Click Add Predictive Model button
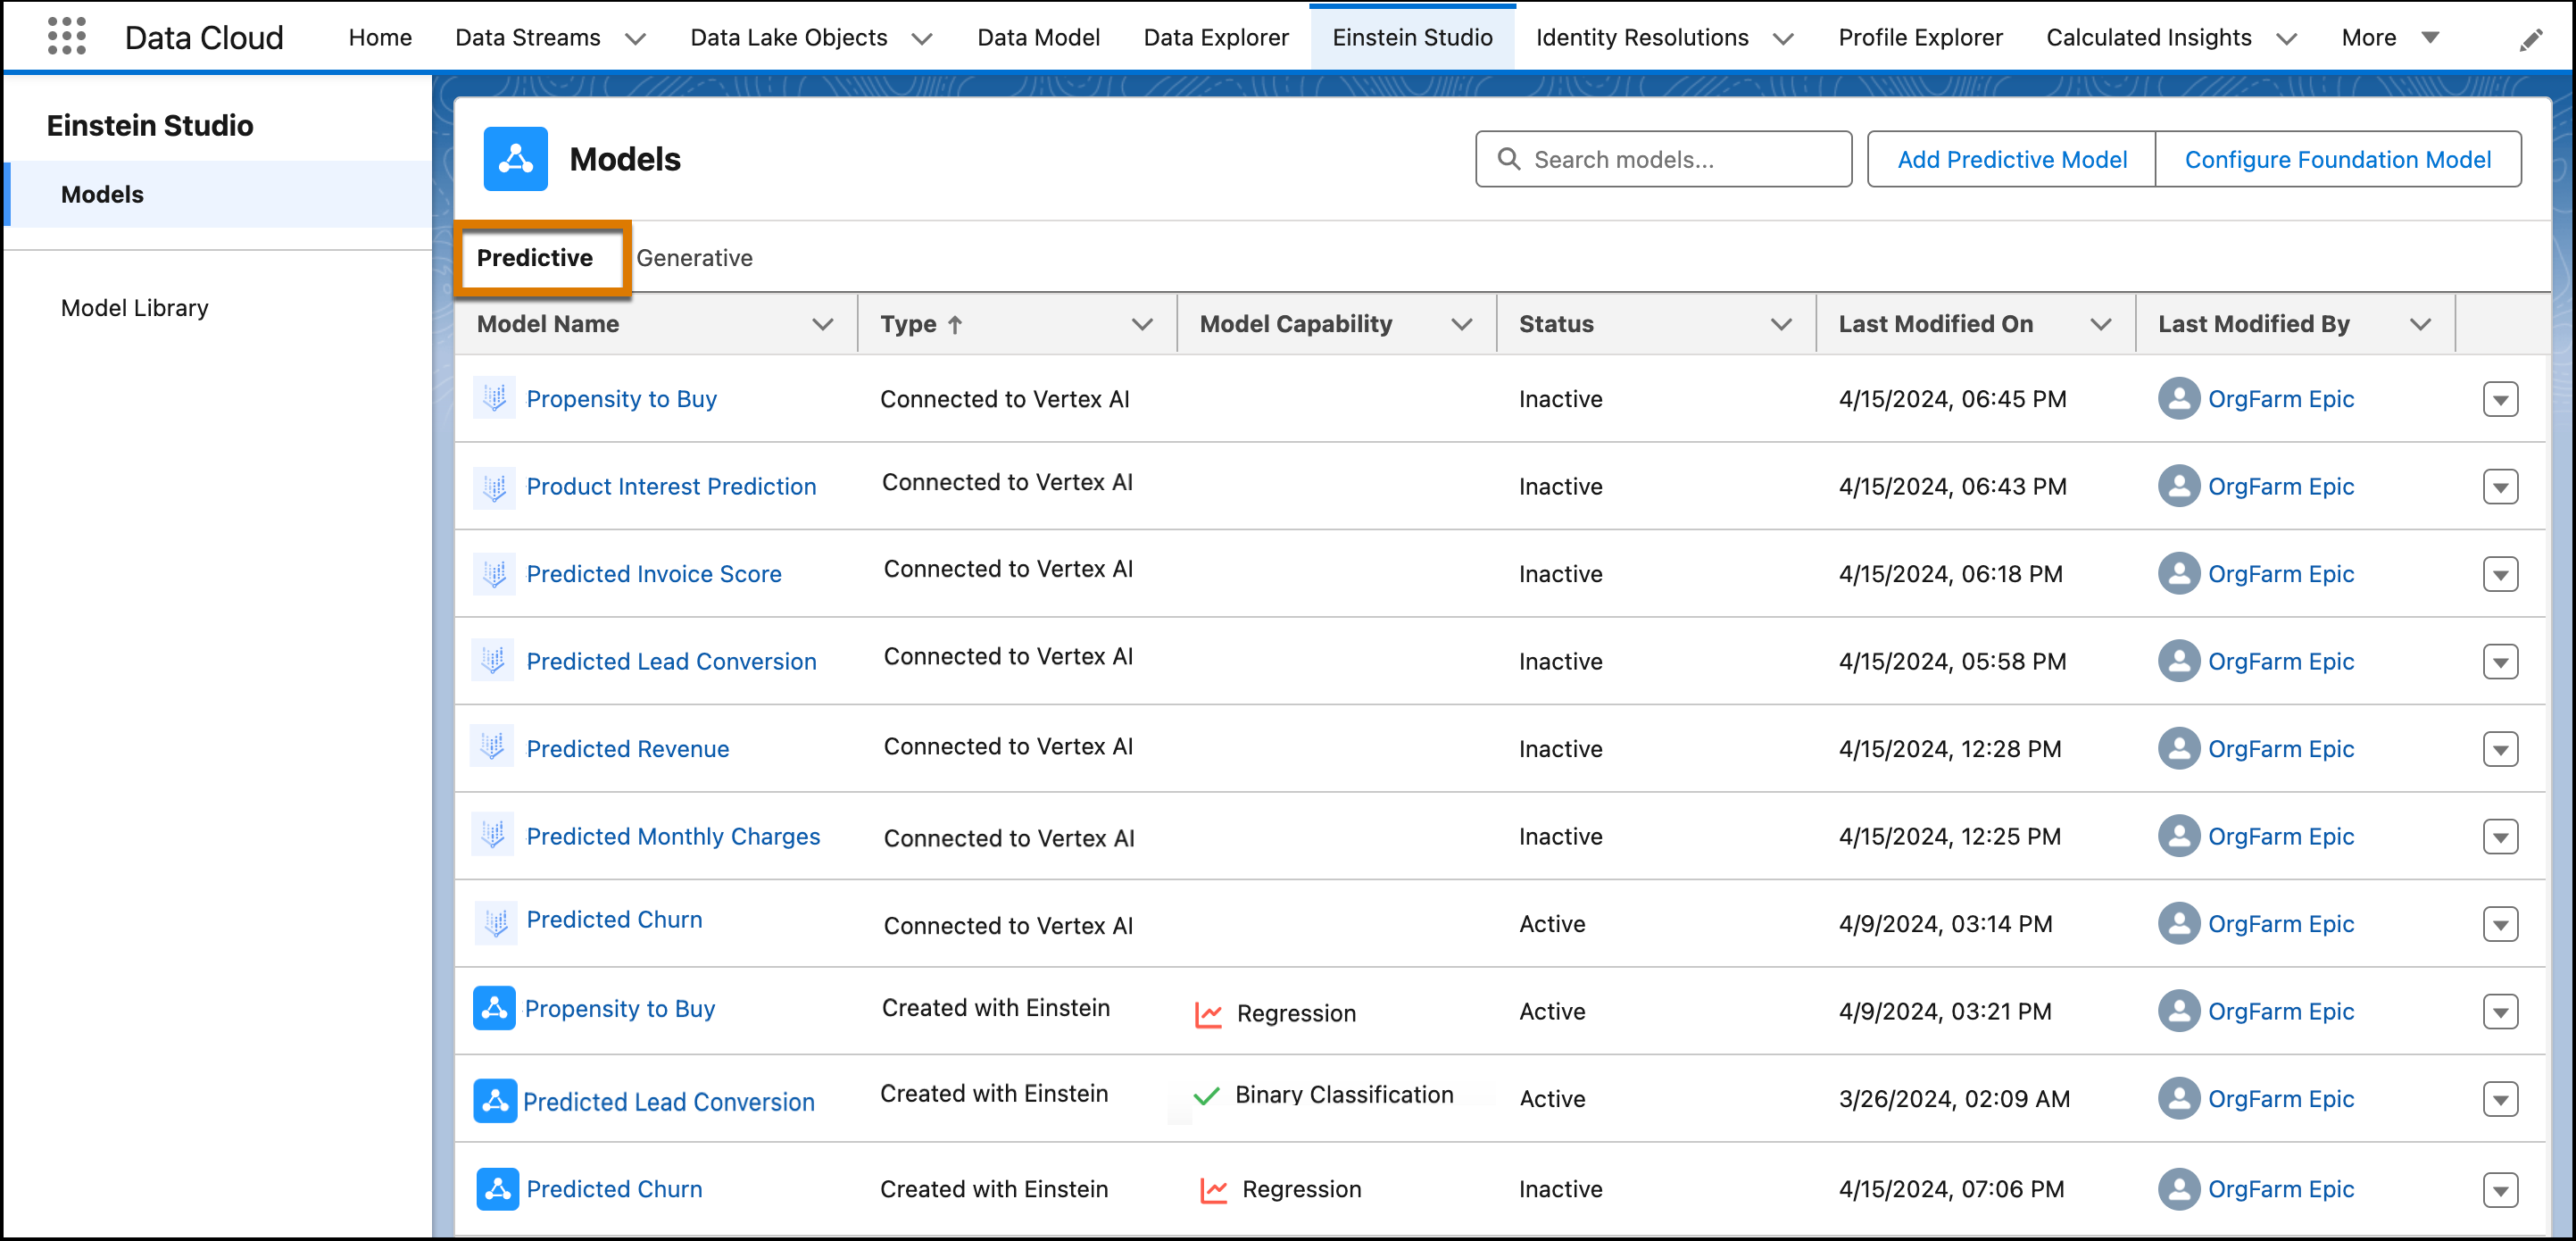Screen dimensions: 2576x1241 click(2011, 159)
